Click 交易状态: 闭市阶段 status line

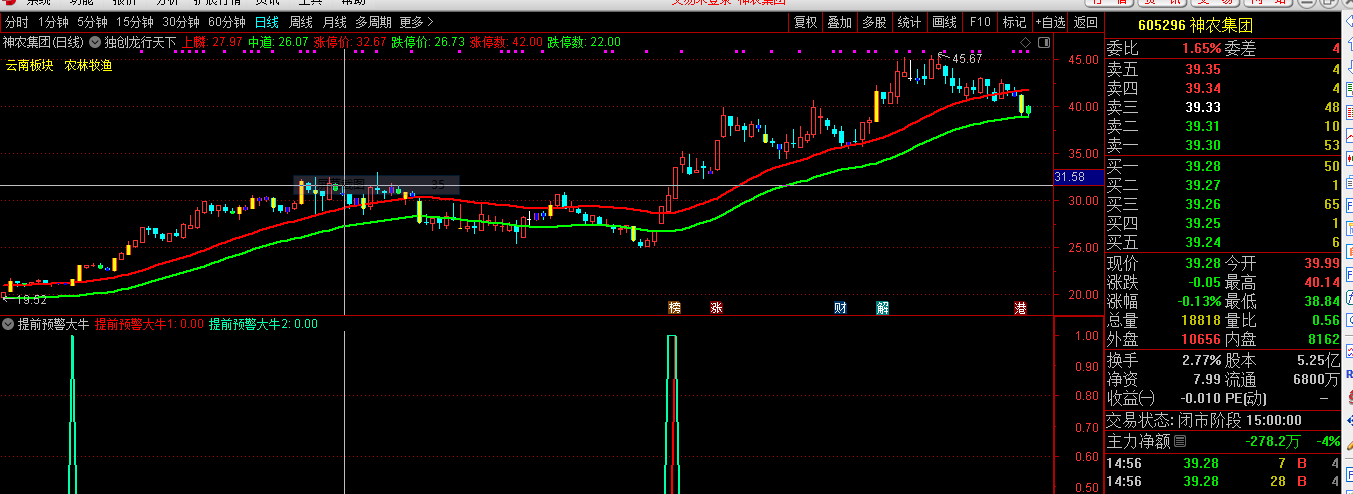(x=1204, y=421)
